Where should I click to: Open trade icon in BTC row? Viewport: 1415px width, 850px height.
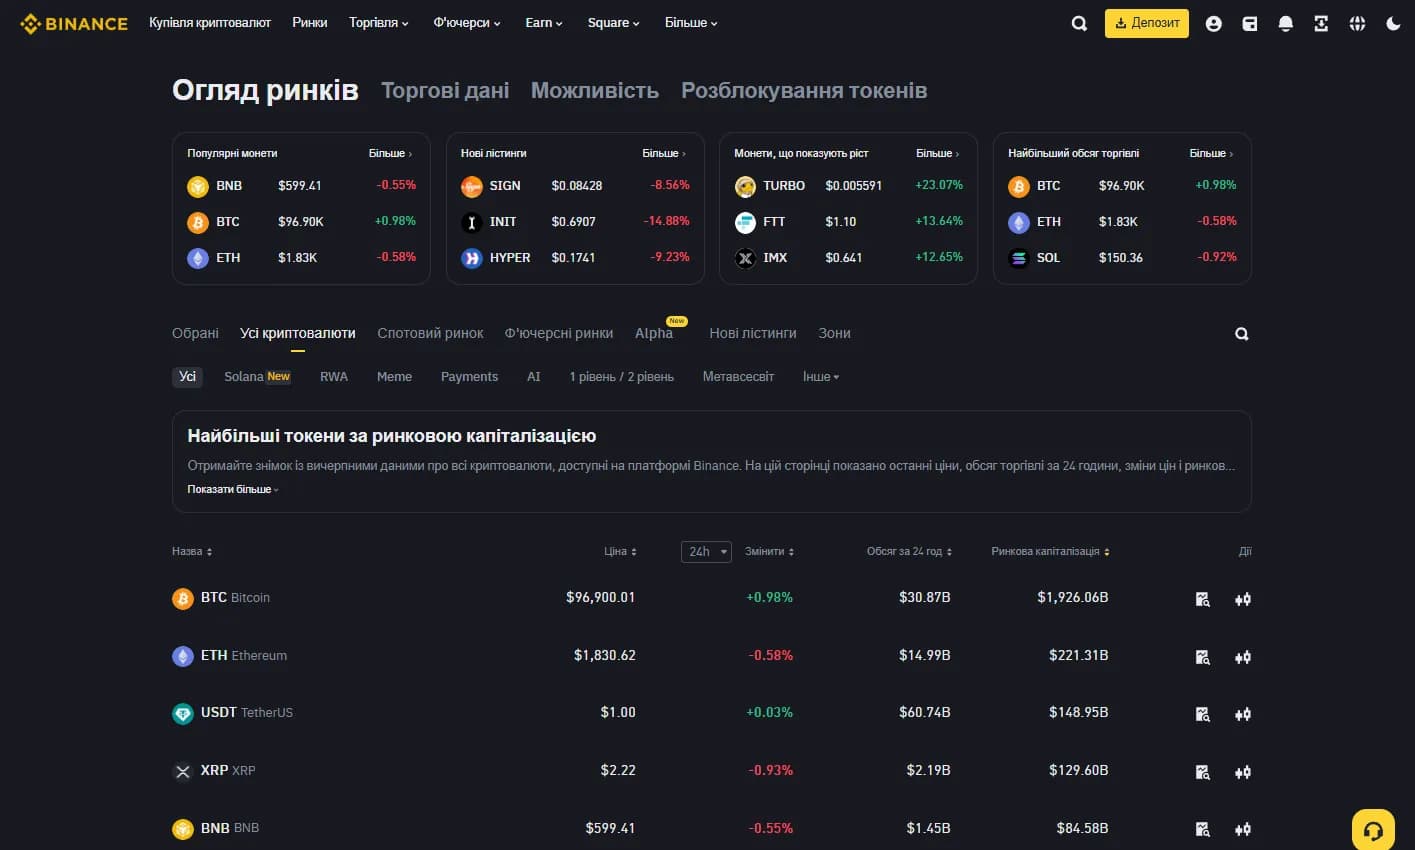1243,599
